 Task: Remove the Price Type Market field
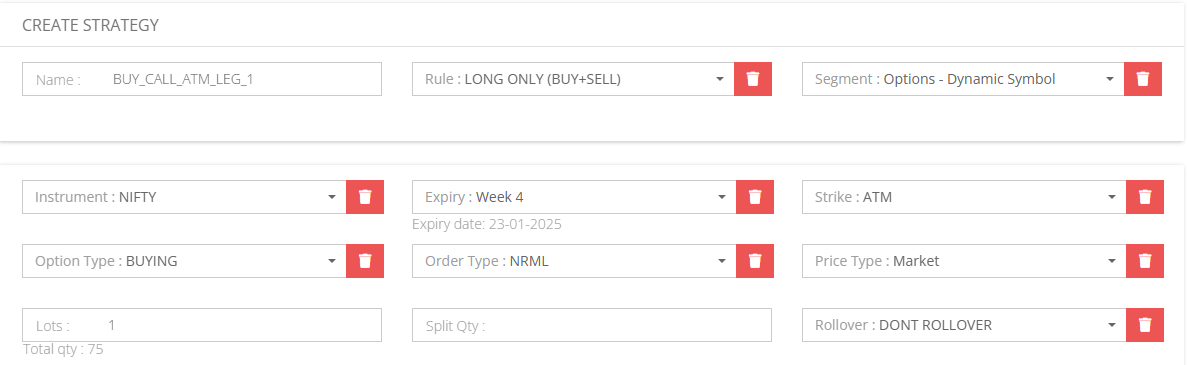[1145, 260]
